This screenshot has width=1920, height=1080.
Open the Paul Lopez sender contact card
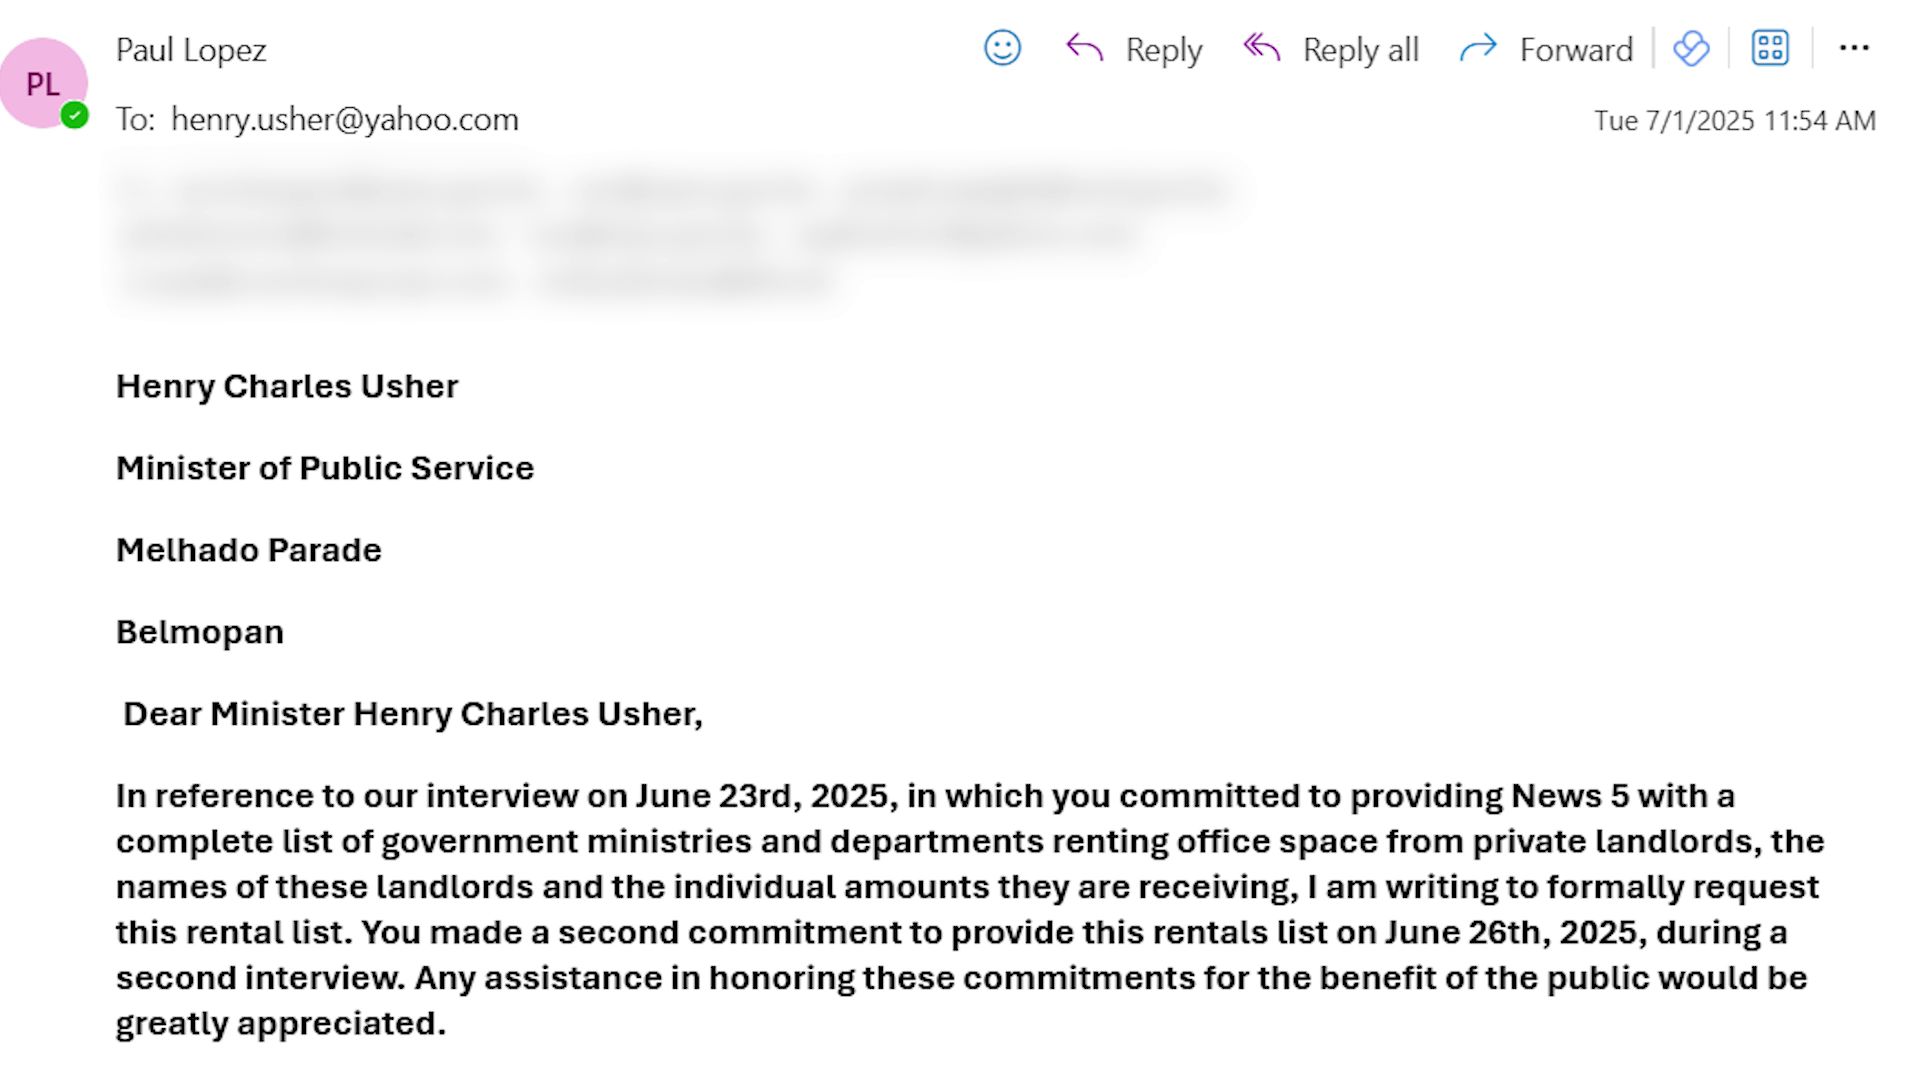pyautogui.click(x=191, y=50)
